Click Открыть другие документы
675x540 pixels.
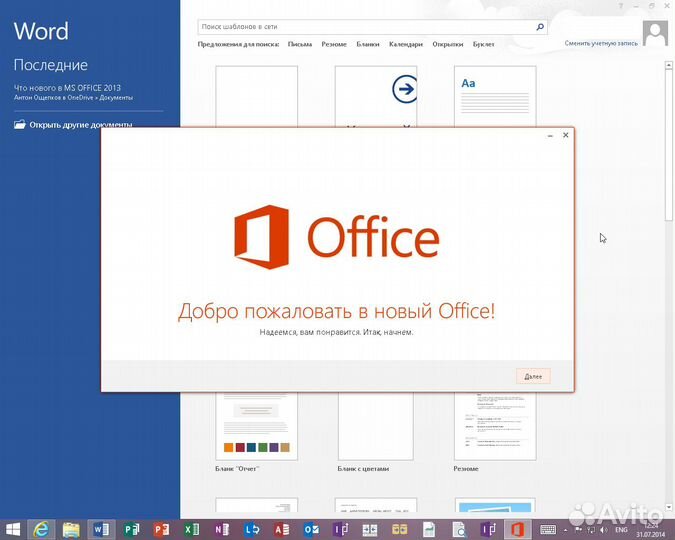81,125
